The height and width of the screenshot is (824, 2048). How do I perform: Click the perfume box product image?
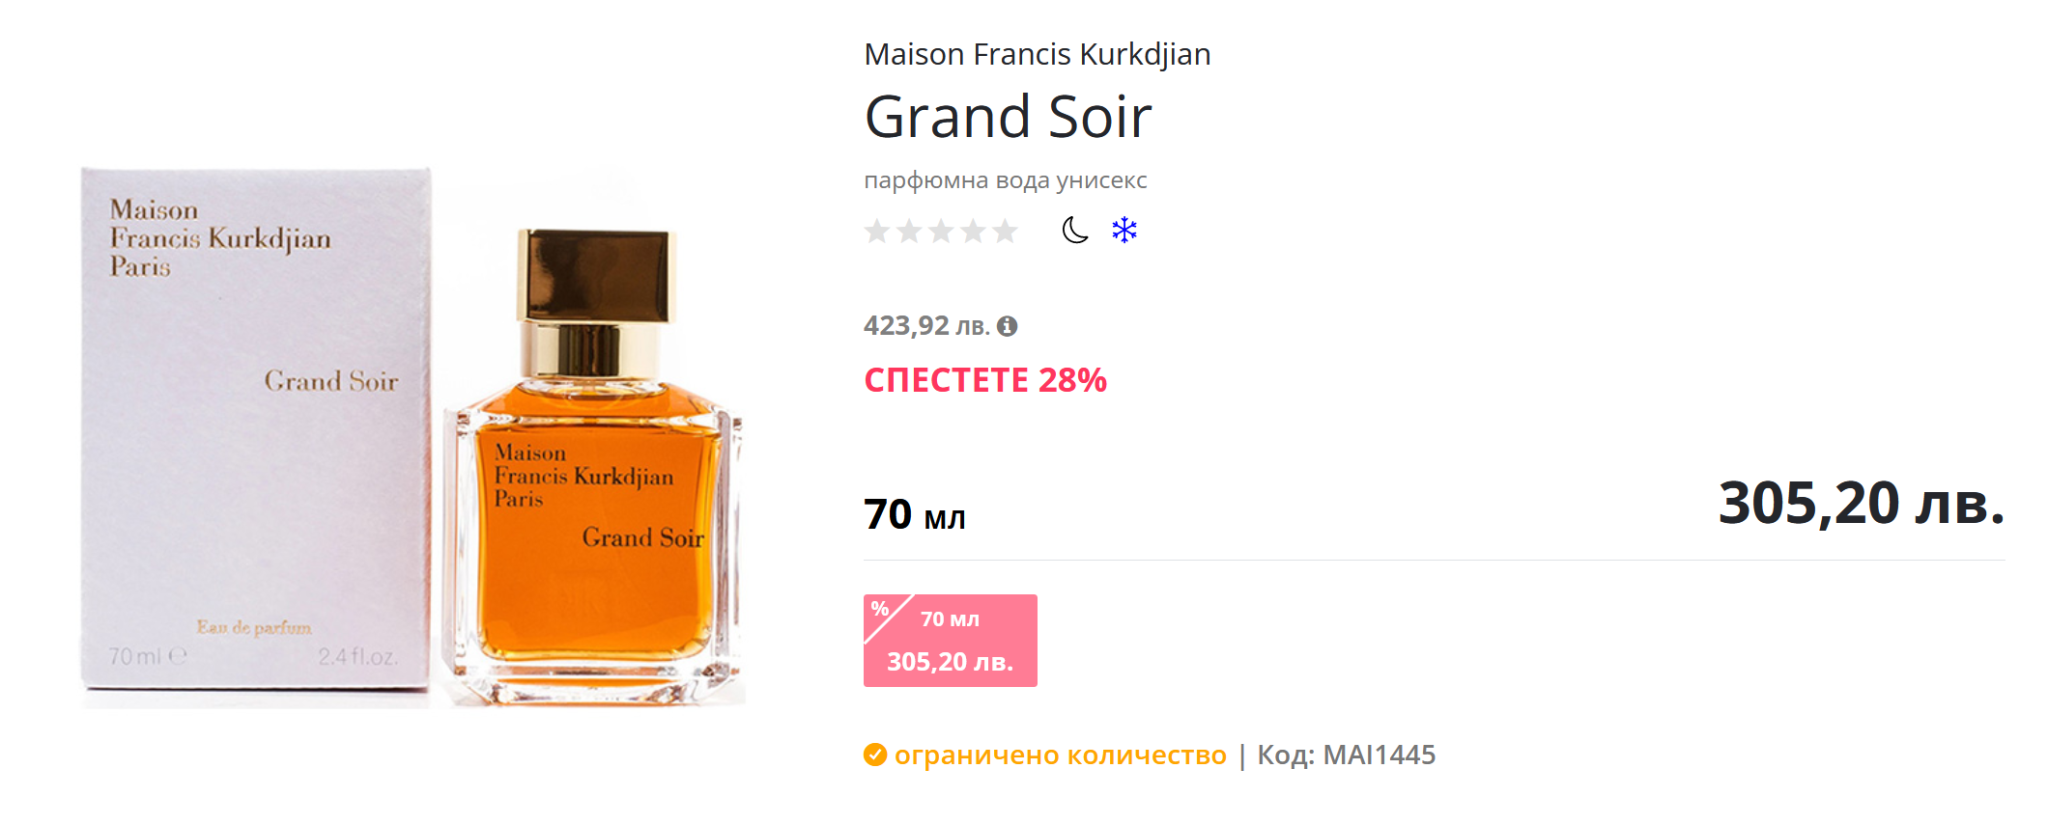coord(256,430)
